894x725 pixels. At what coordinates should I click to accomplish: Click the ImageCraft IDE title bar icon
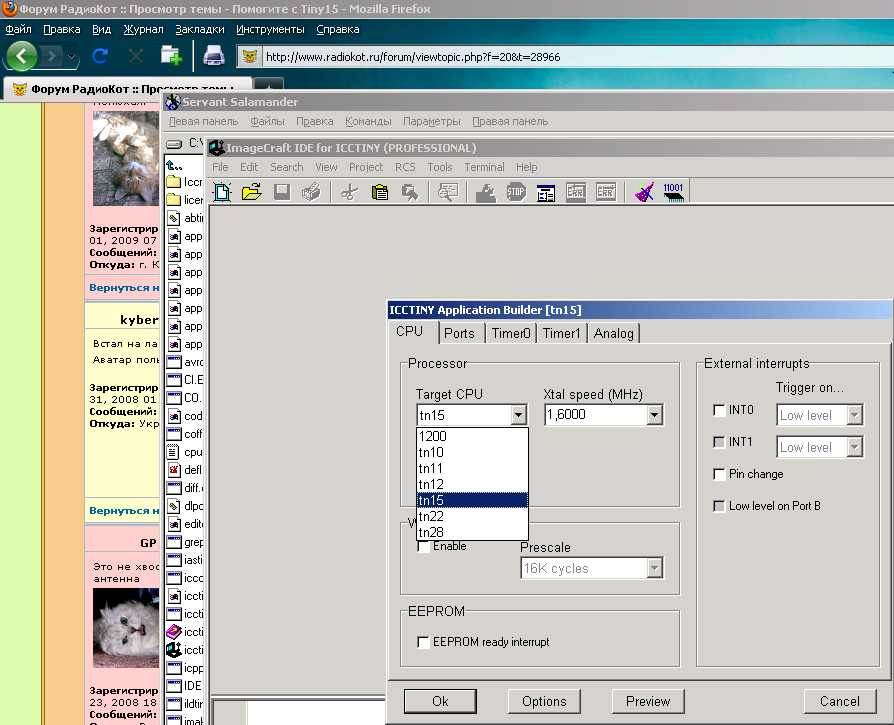pyautogui.click(x=217, y=148)
